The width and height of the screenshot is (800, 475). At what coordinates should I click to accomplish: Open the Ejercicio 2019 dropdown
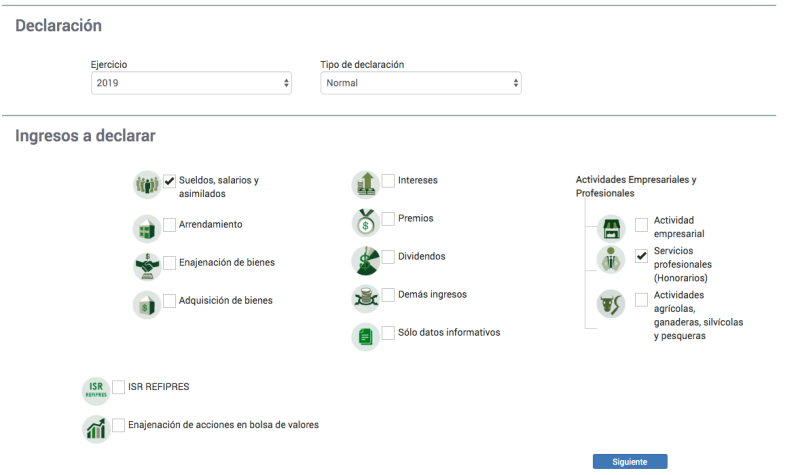[x=191, y=83]
